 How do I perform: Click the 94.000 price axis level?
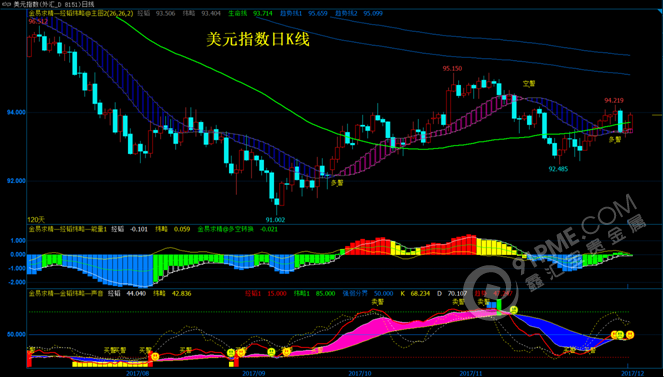(16, 112)
